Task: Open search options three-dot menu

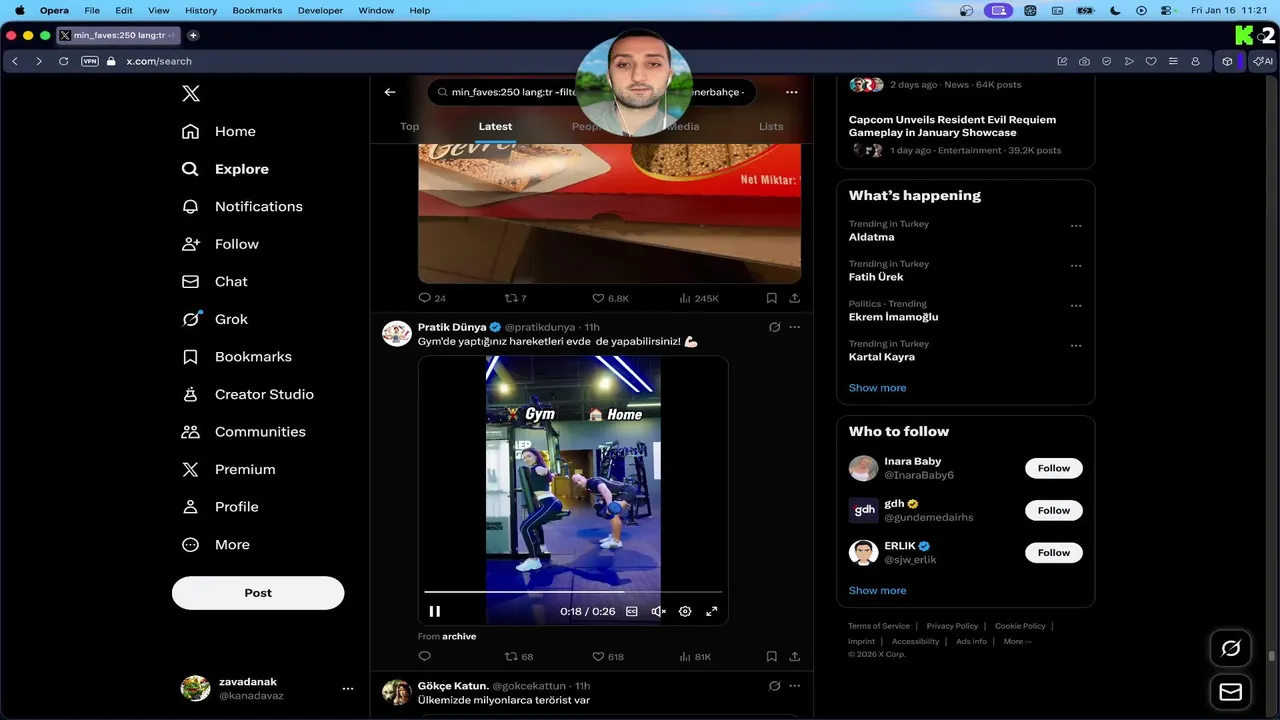Action: [792, 92]
